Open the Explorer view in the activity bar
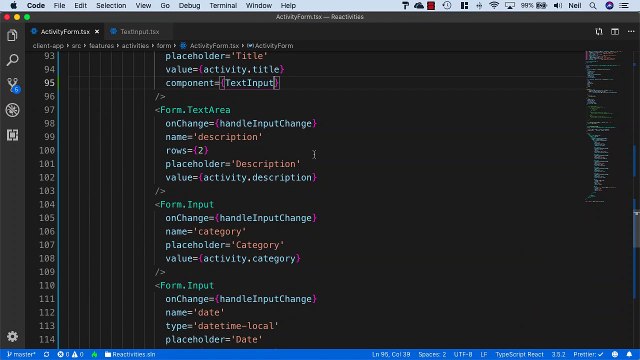This screenshot has width=640, height=360. [12, 36]
